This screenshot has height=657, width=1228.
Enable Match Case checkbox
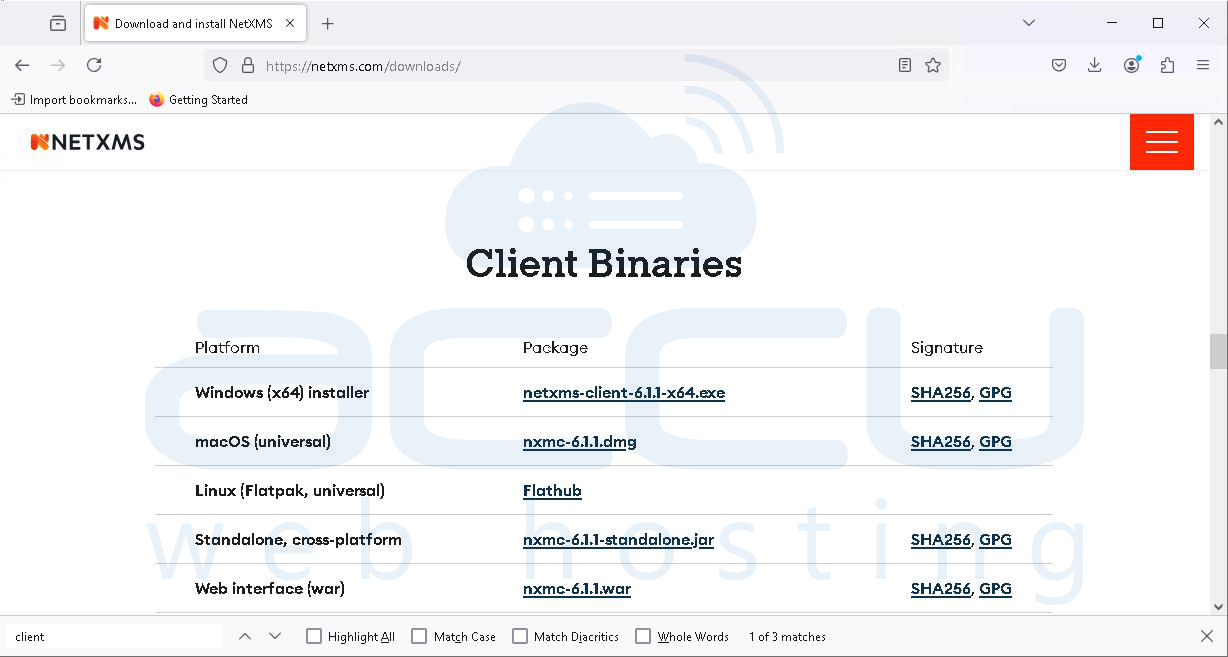pyautogui.click(x=419, y=637)
